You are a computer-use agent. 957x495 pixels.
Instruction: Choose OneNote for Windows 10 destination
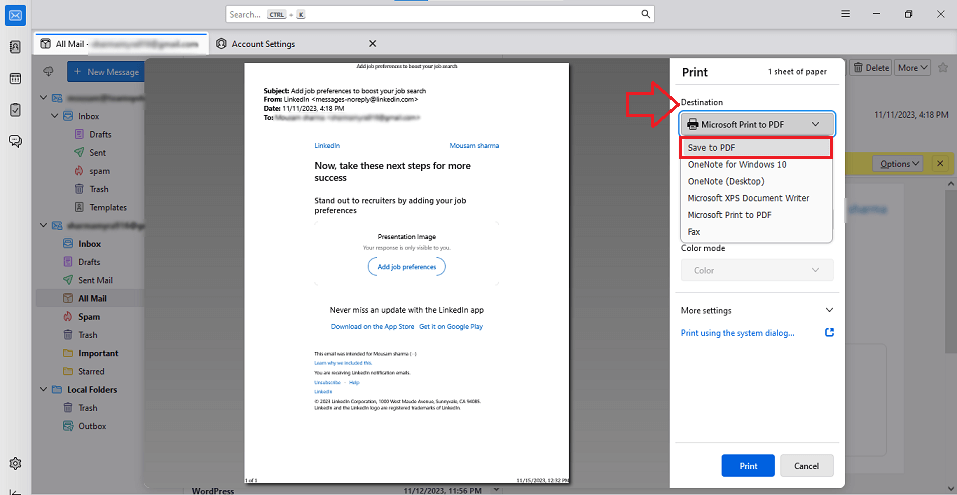(x=756, y=164)
